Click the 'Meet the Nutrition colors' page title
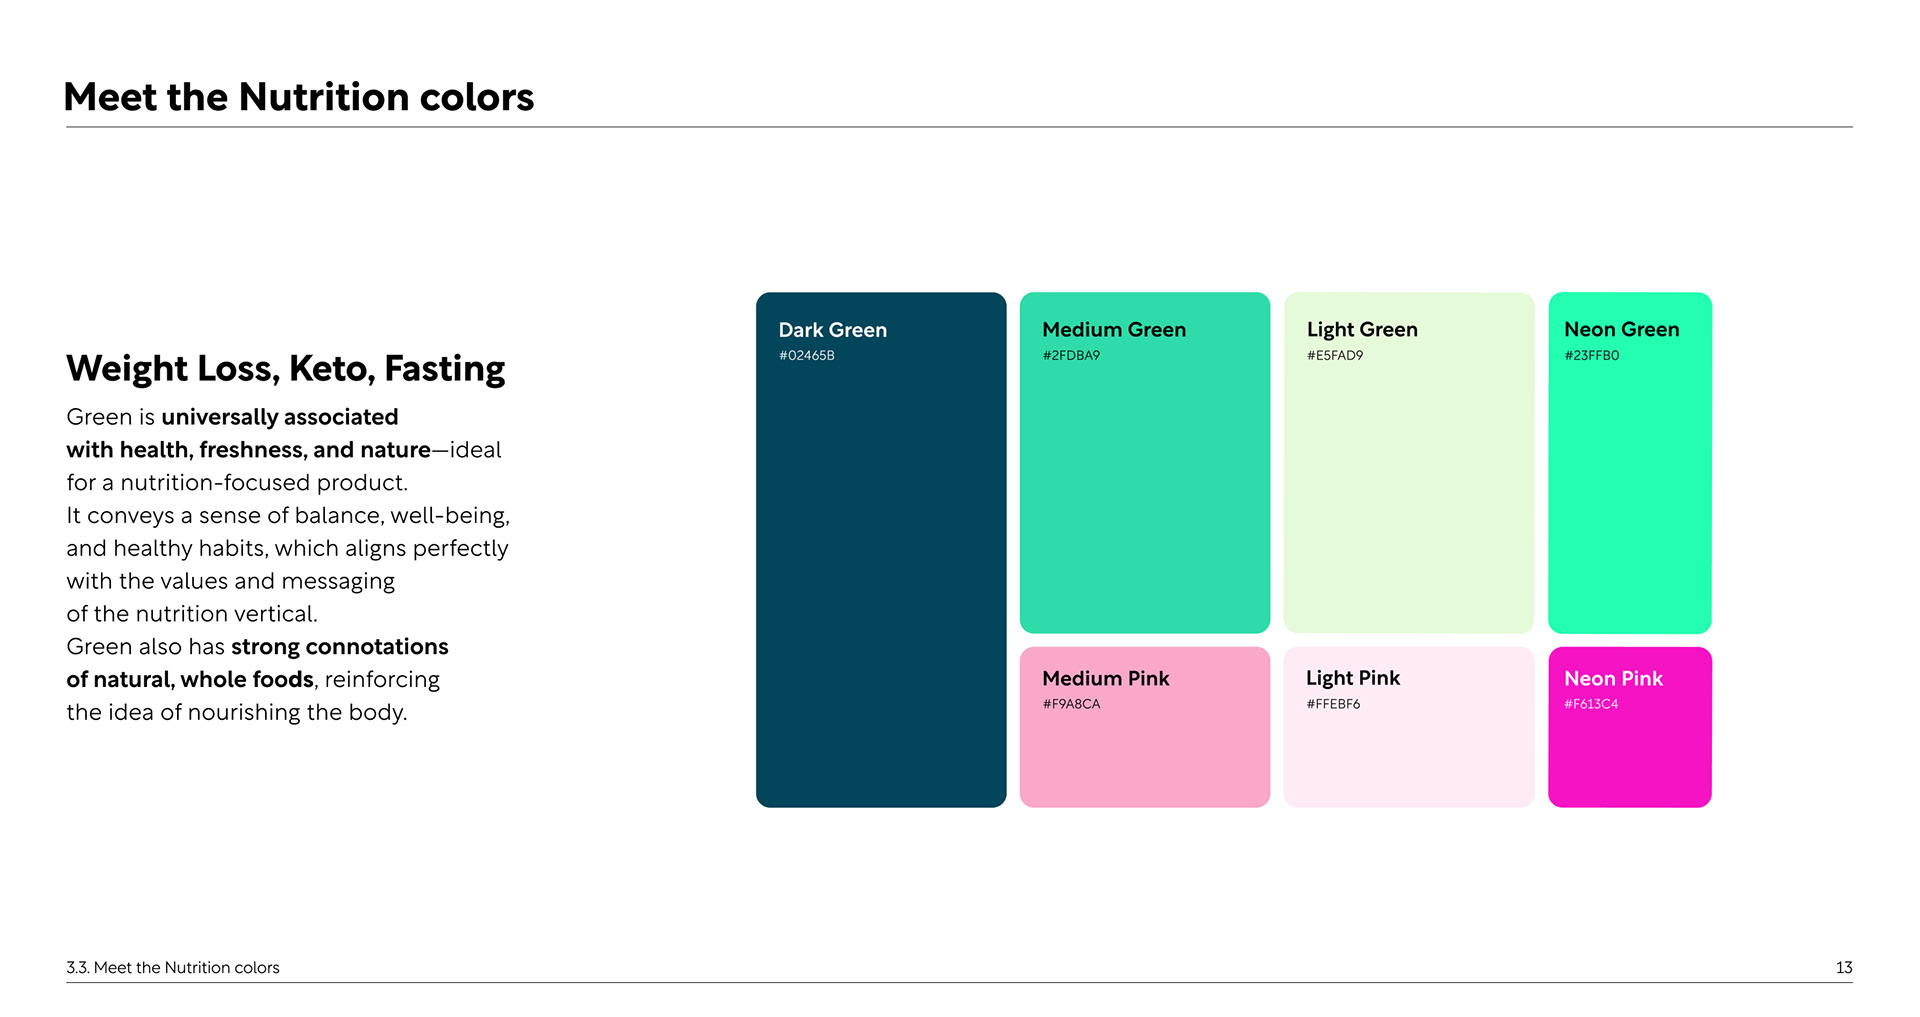 pos(299,97)
